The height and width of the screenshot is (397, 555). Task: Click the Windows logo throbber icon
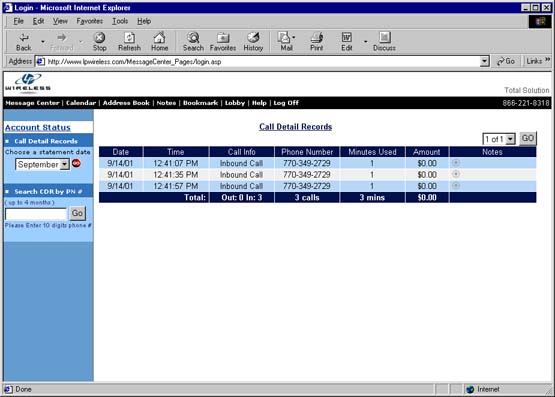(540, 22)
